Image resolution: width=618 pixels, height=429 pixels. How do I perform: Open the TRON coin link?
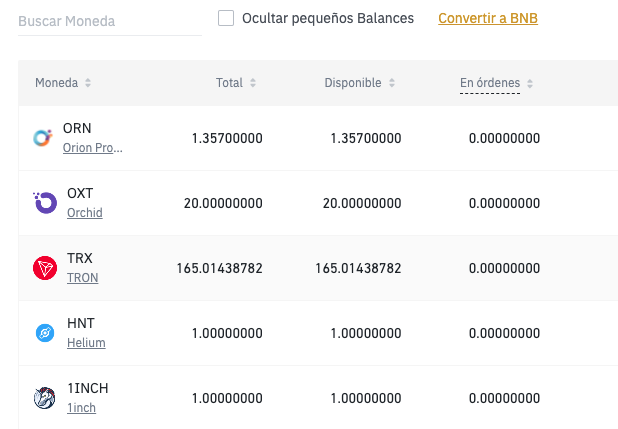click(x=82, y=278)
